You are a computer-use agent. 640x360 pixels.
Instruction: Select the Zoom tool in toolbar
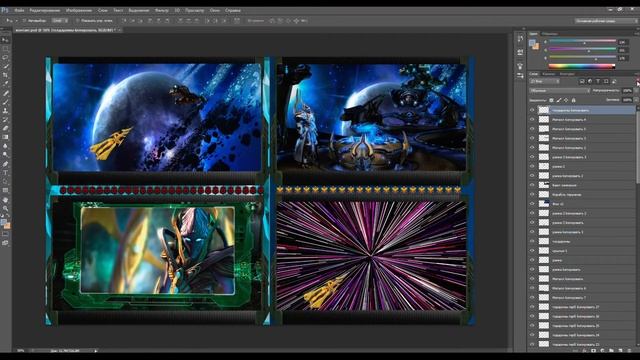(5, 209)
